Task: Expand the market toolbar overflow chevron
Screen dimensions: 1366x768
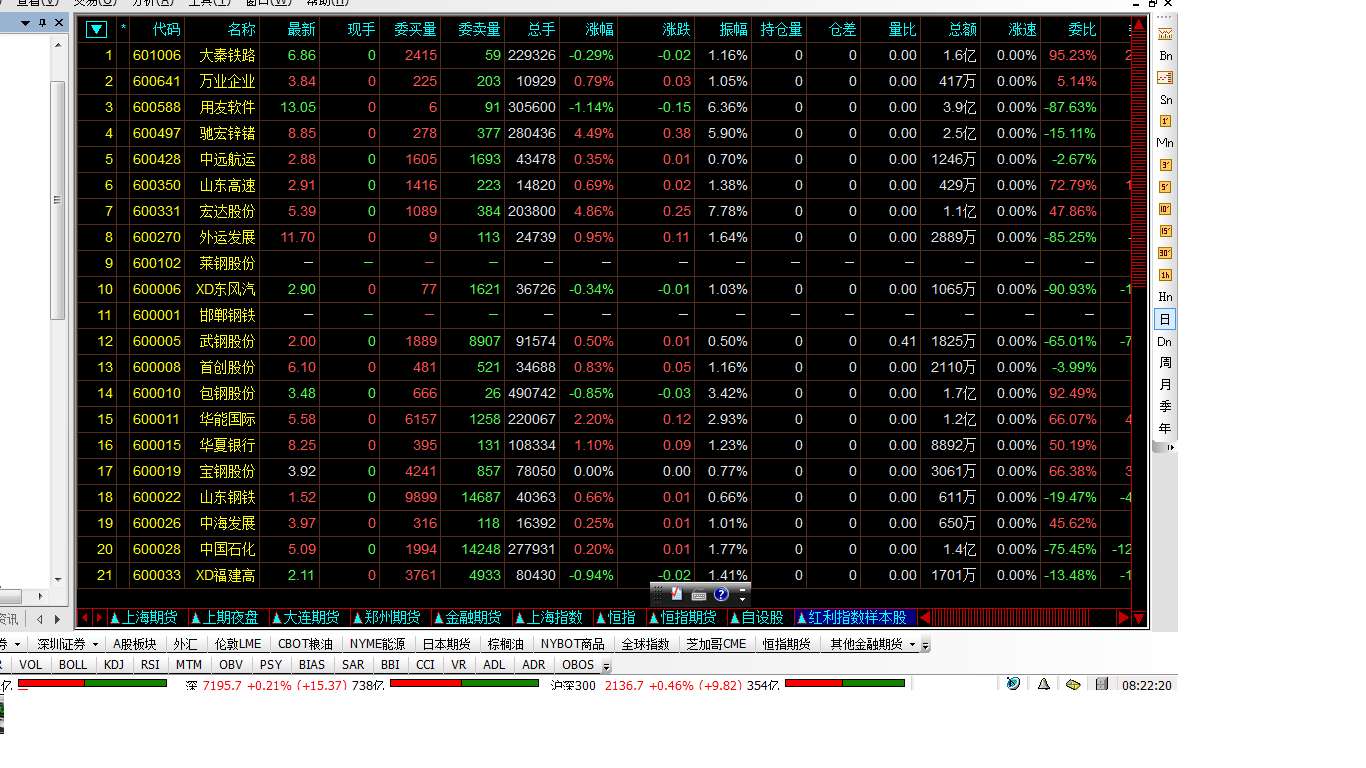Action: coord(925,645)
